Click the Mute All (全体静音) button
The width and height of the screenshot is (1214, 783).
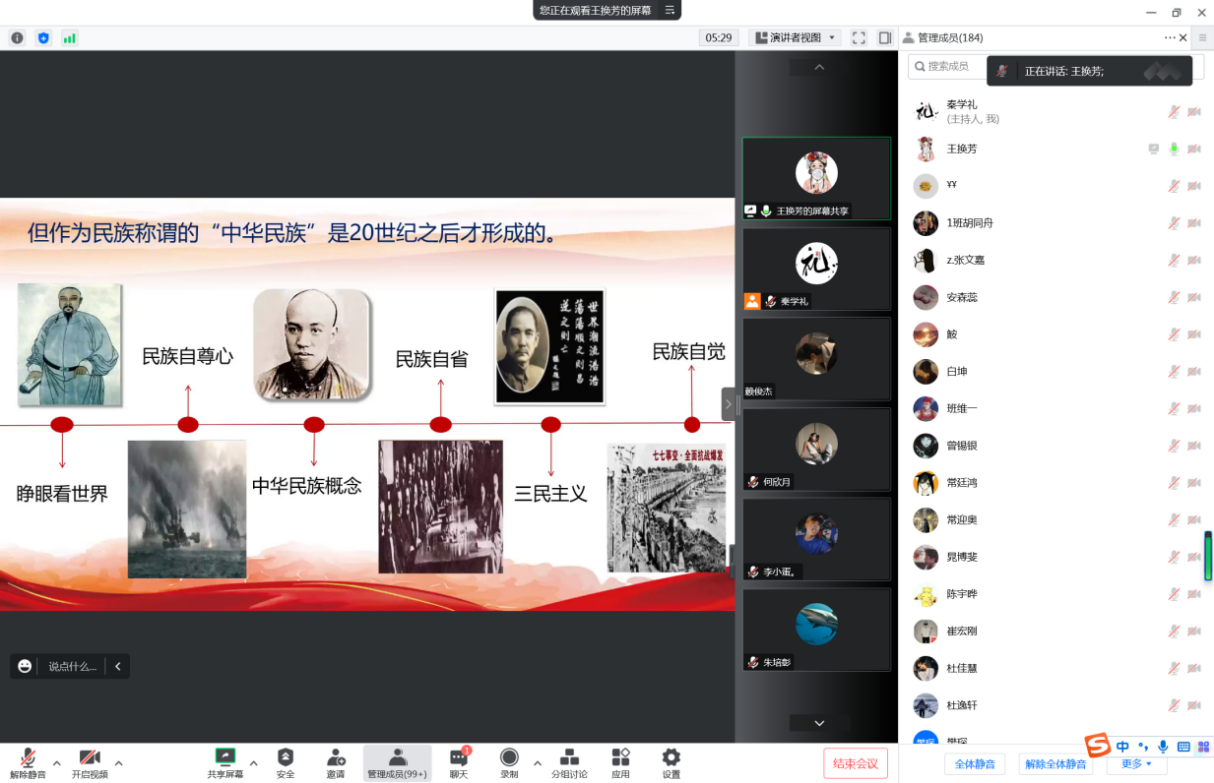pyautogui.click(x=974, y=764)
